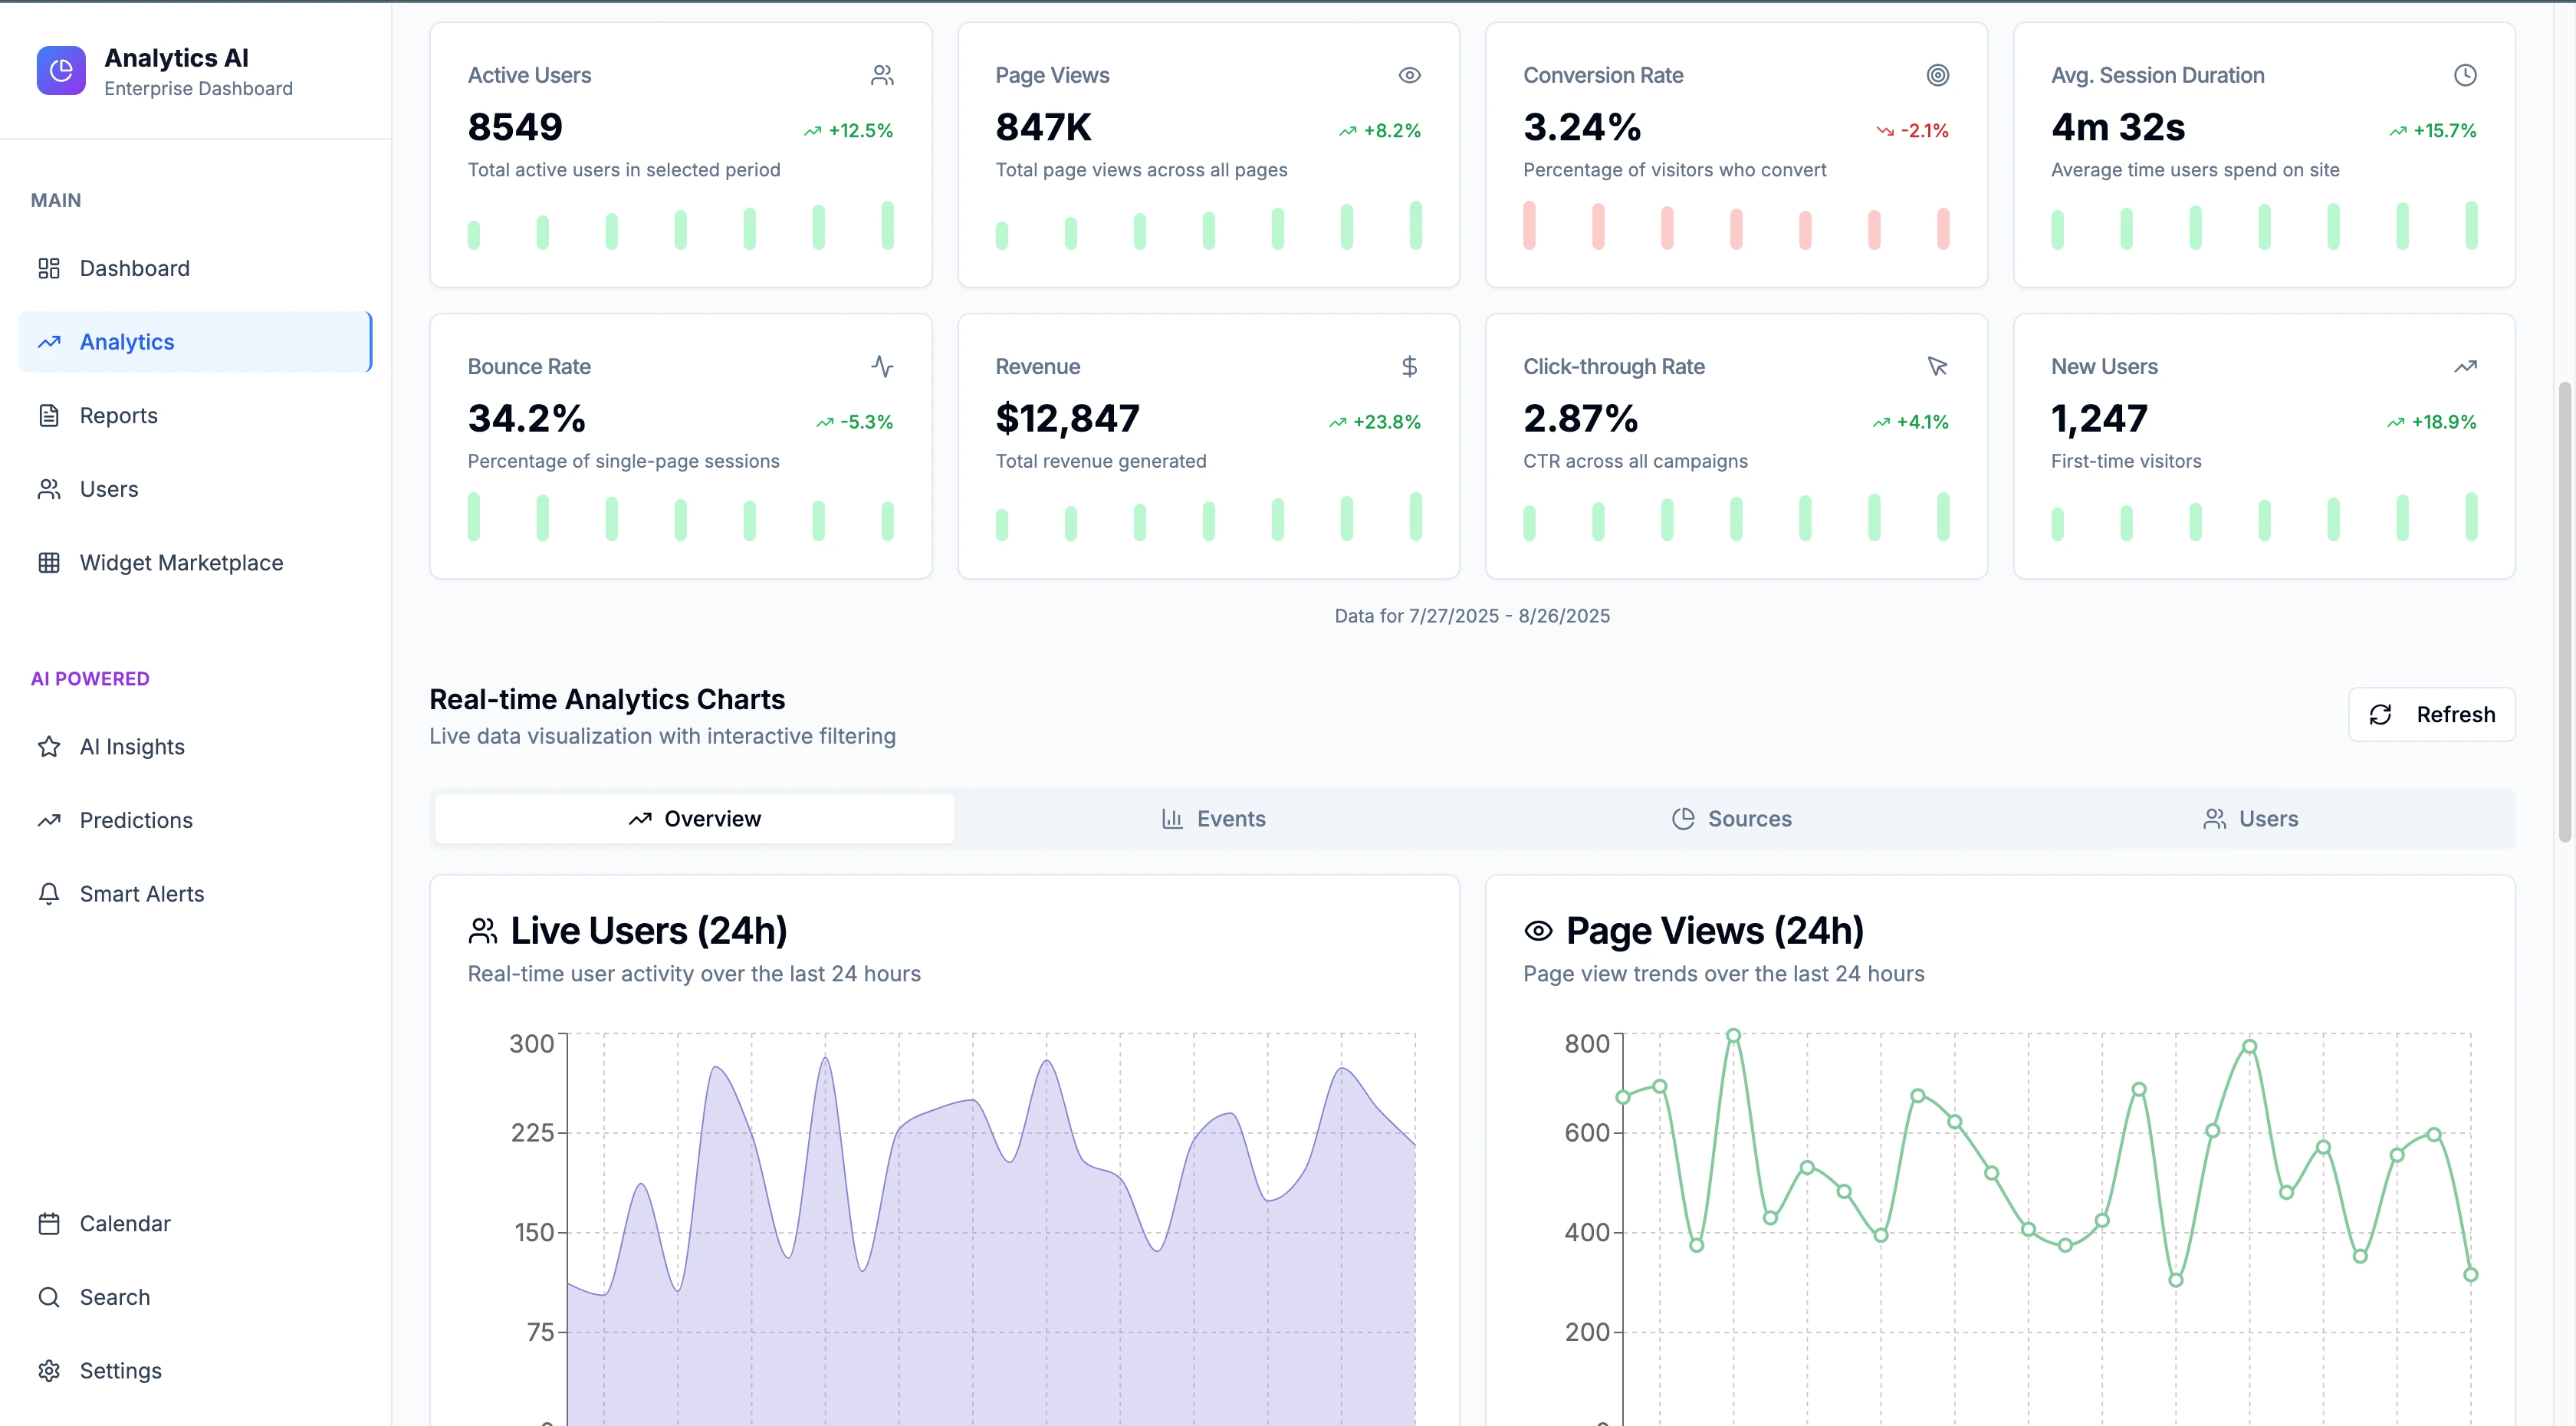Select Analytics in the sidebar
The height and width of the screenshot is (1426, 2576).
pyautogui.click(x=195, y=342)
